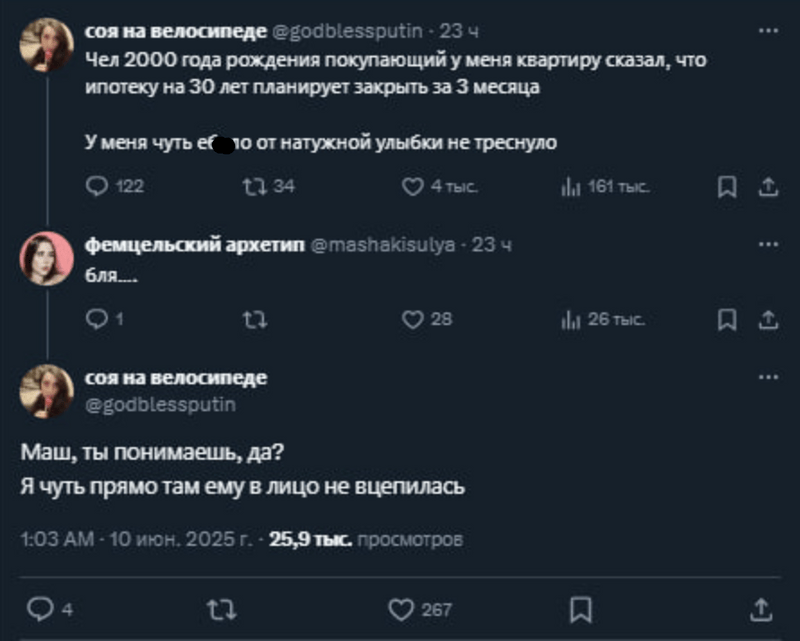This screenshot has width=800, height=641.
Task: View analytics showing 161 тыс. views
Action: pos(568,186)
